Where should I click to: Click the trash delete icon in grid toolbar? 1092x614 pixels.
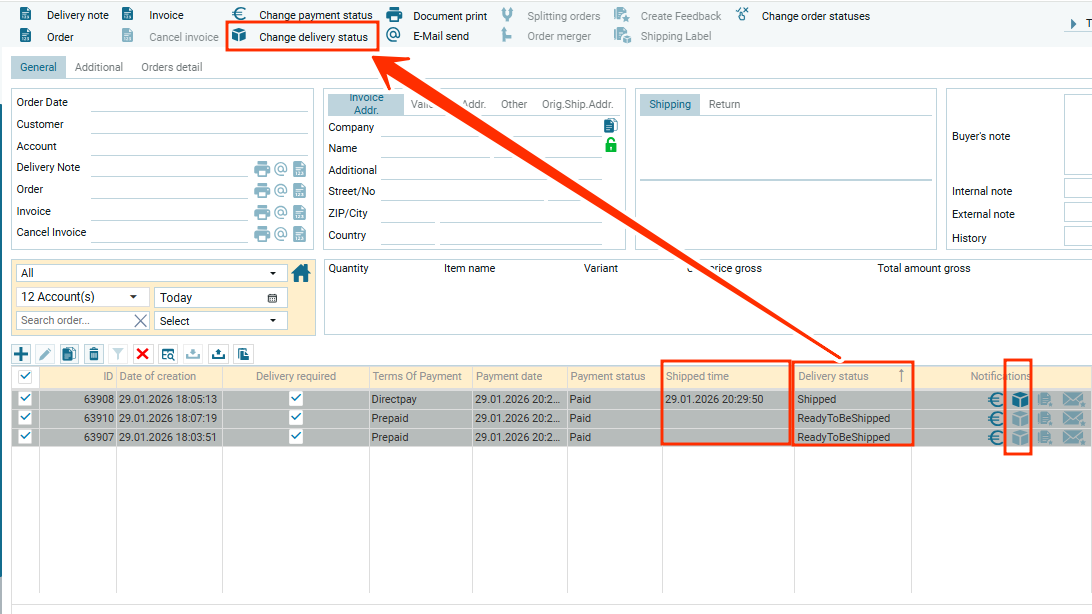click(x=94, y=354)
